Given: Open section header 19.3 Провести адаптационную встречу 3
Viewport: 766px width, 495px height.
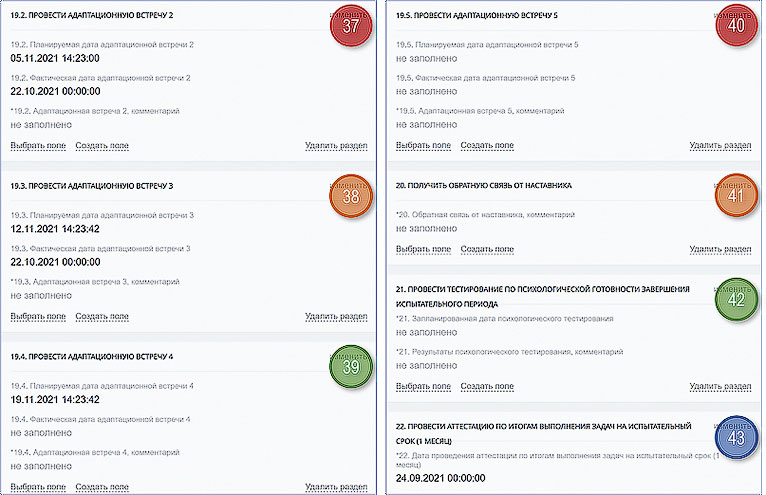Looking at the screenshot, I should point(92,186).
